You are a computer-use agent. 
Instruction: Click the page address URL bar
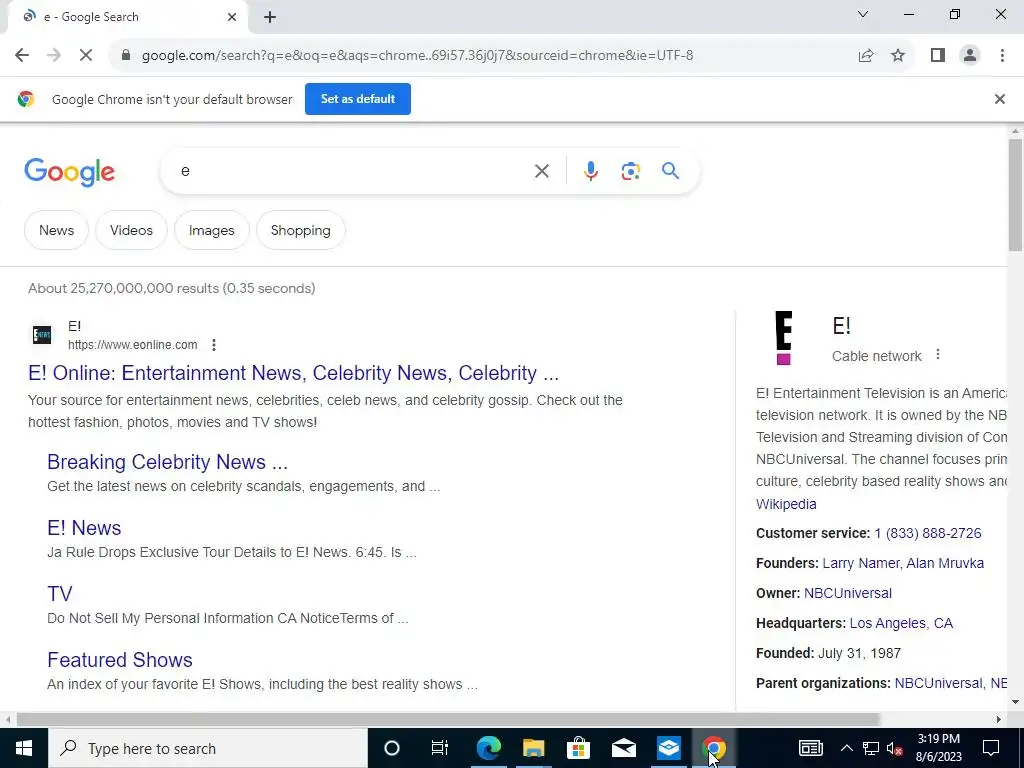418,56
